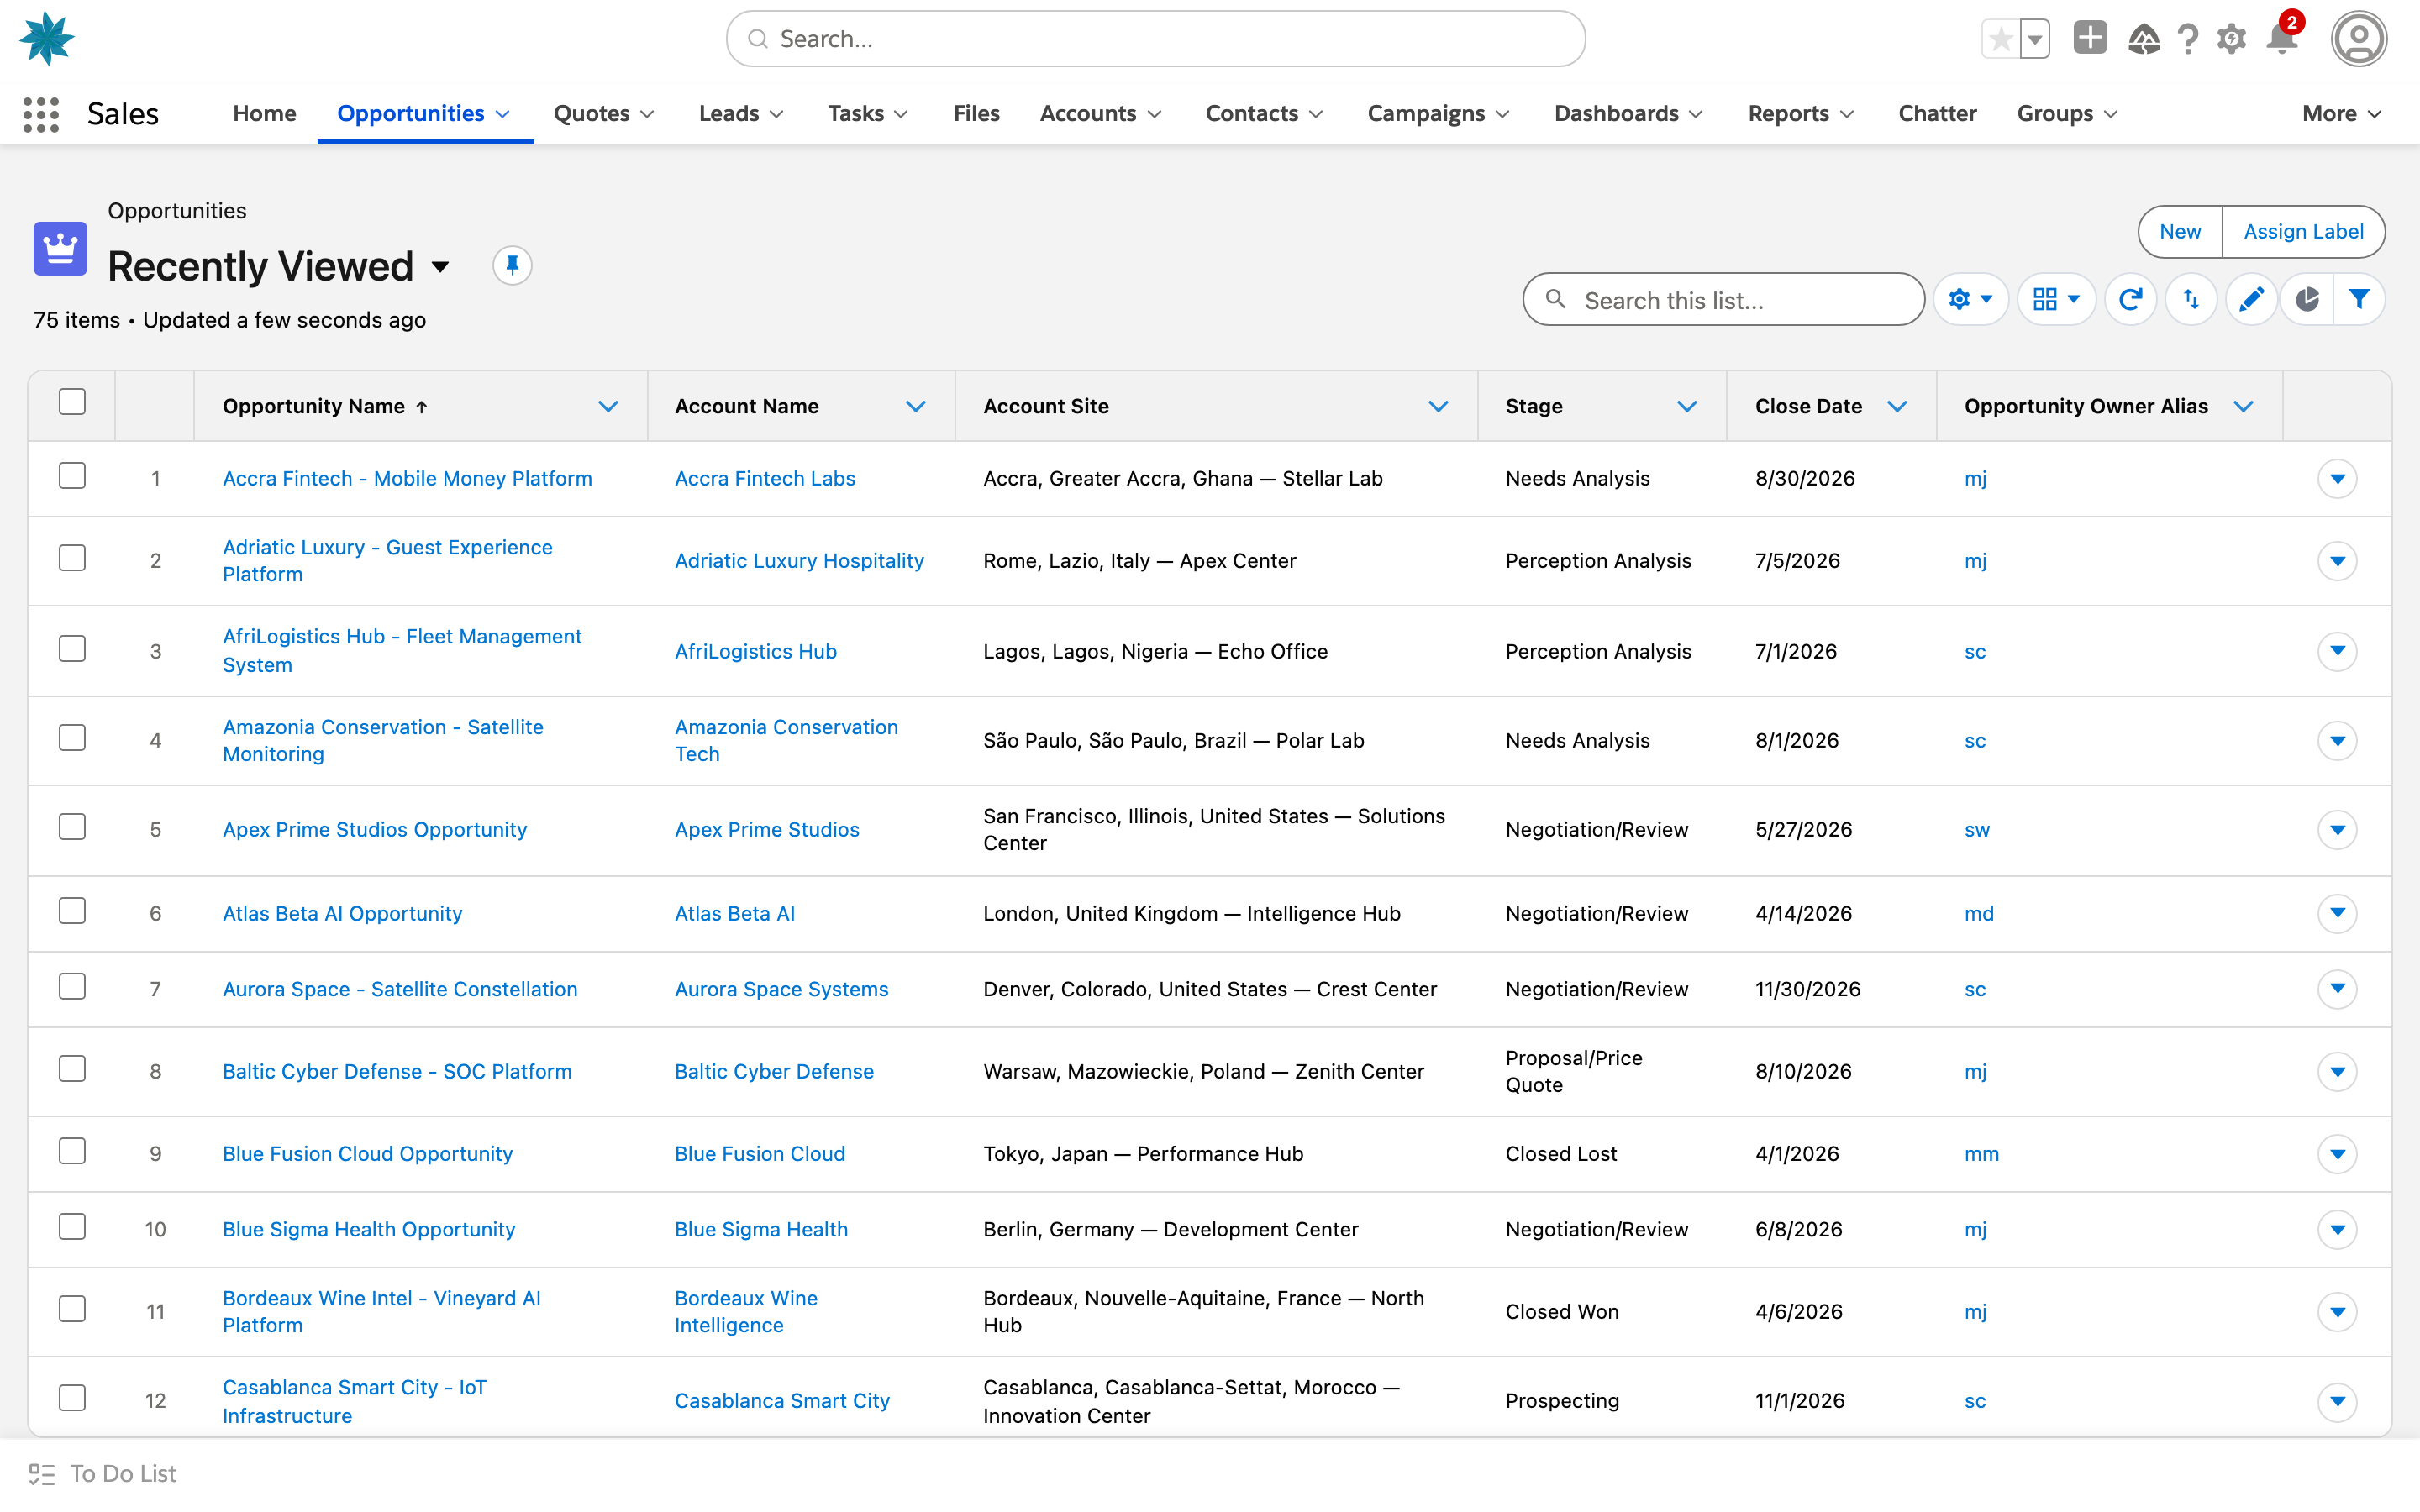
Task: Click the global Search field
Action: (x=1155, y=39)
